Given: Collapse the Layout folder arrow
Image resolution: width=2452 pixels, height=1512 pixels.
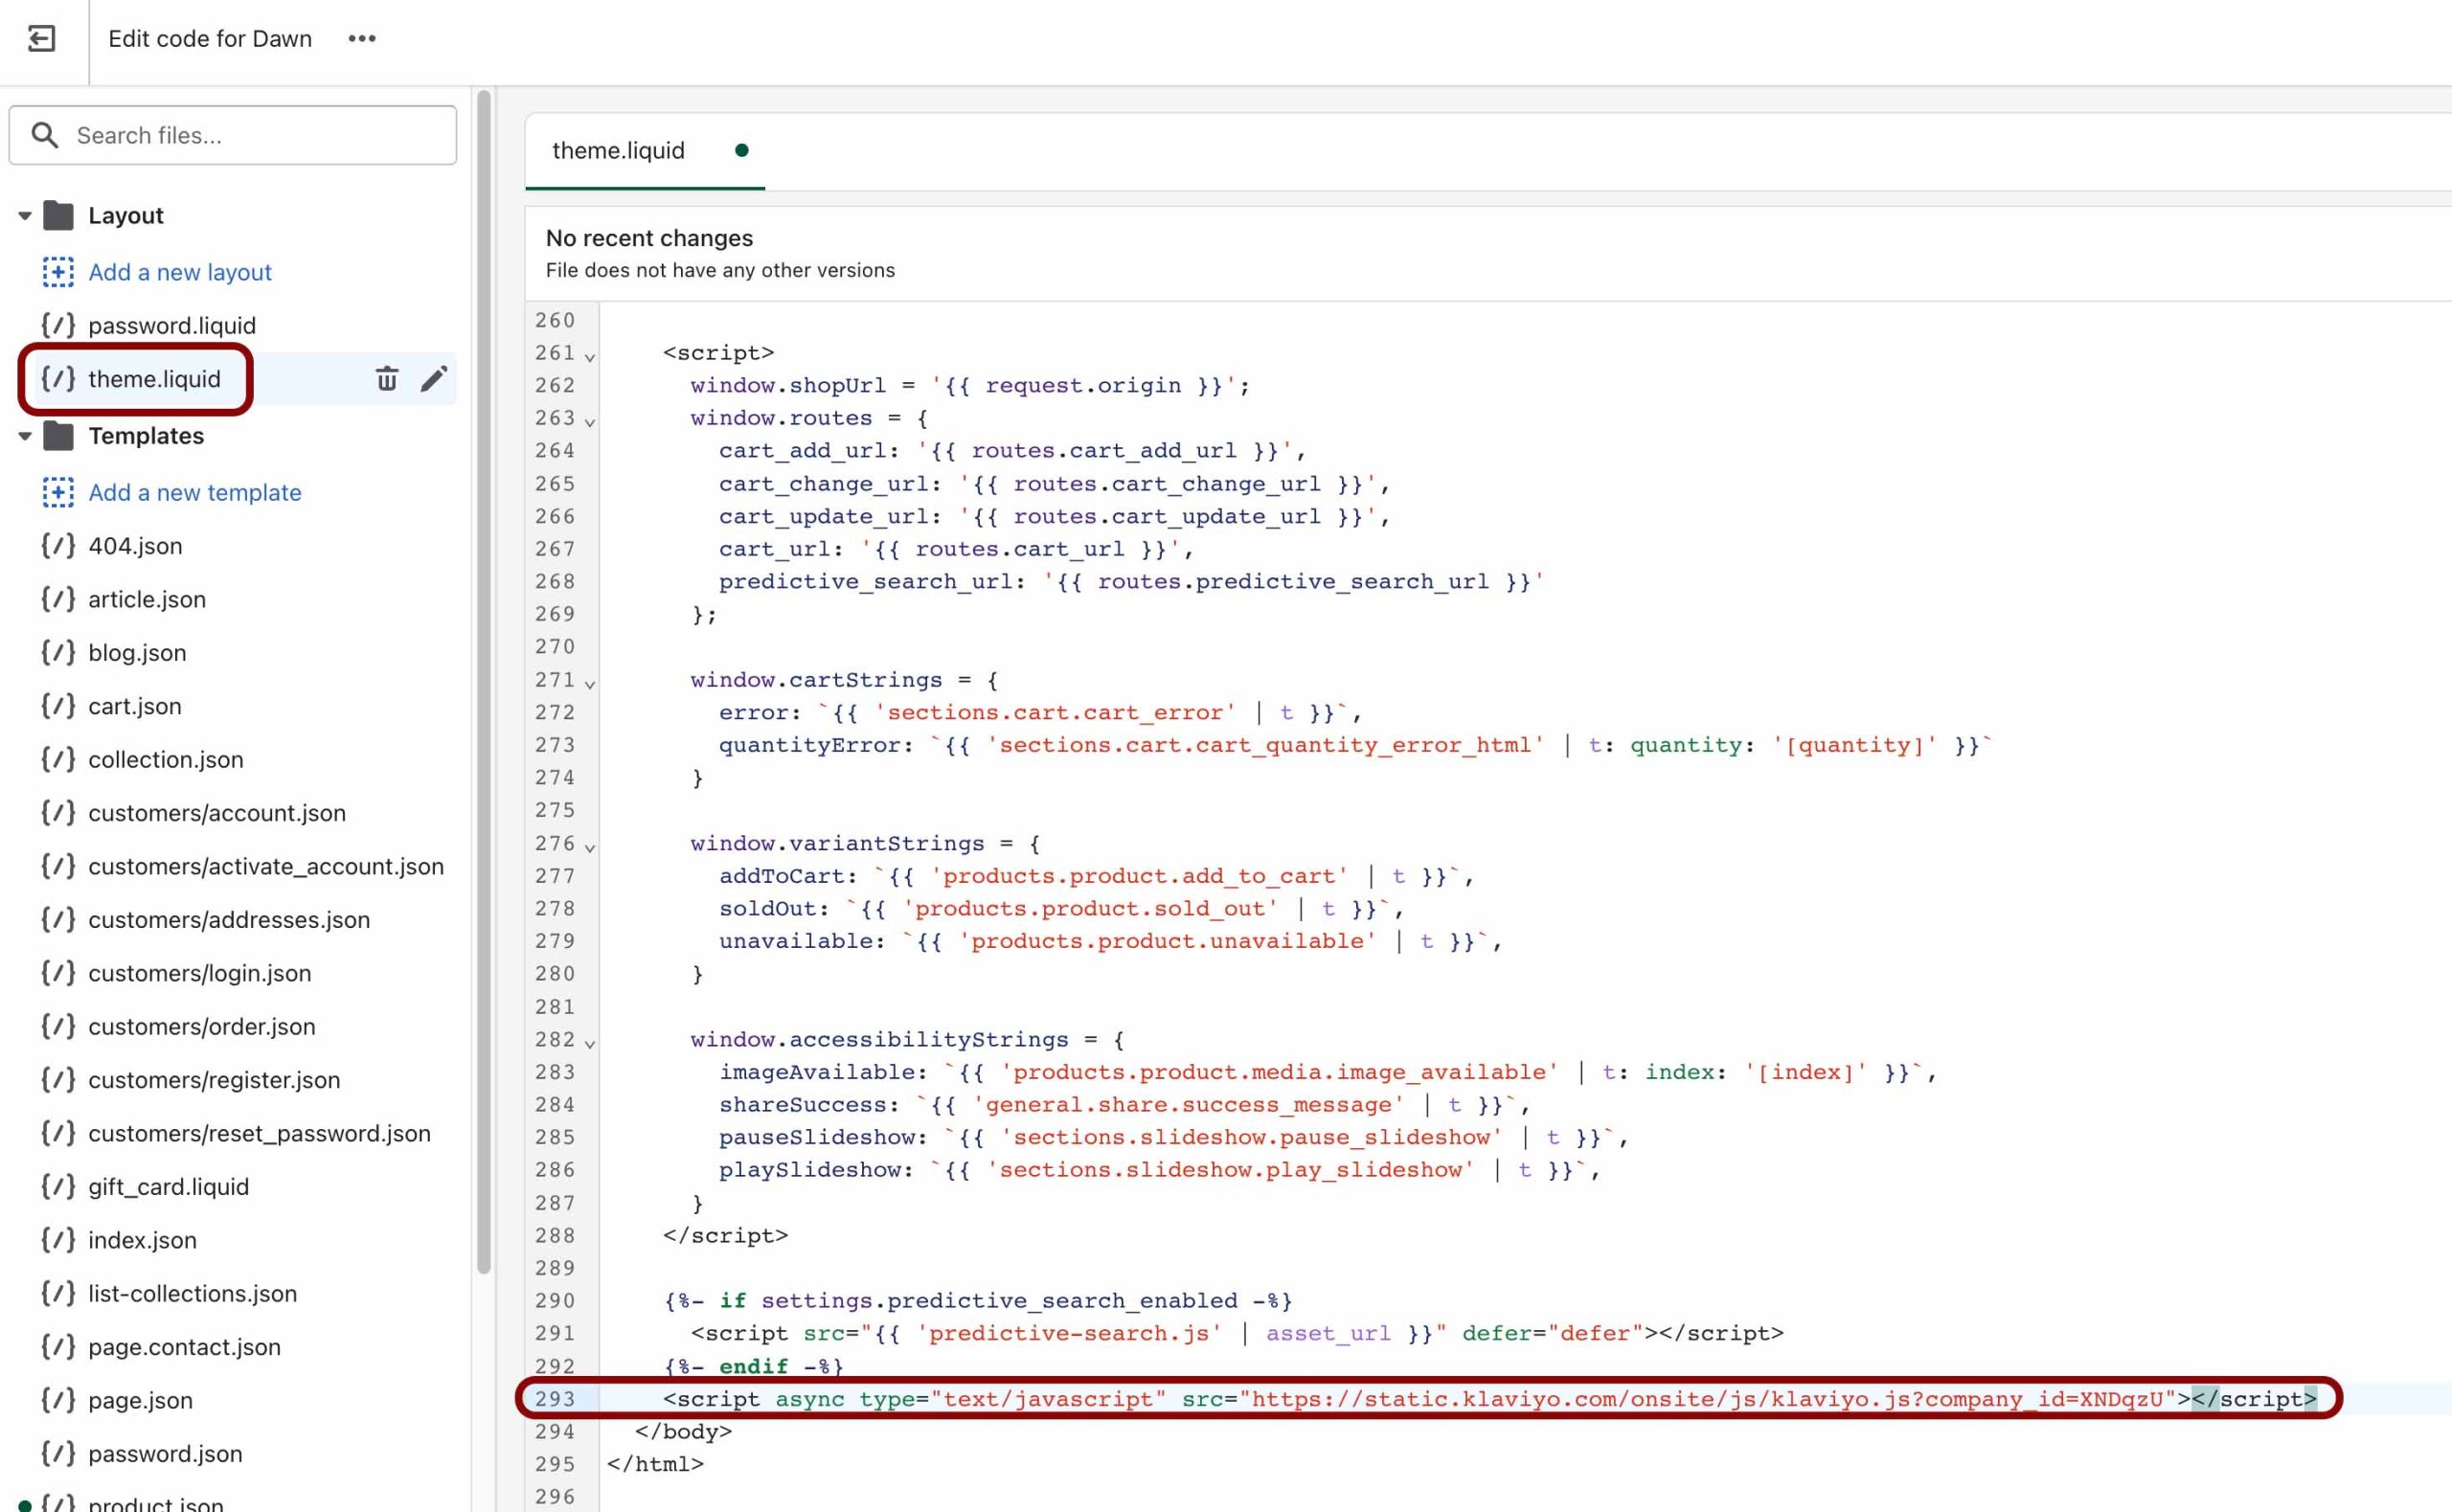Looking at the screenshot, I should click(x=25, y=216).
